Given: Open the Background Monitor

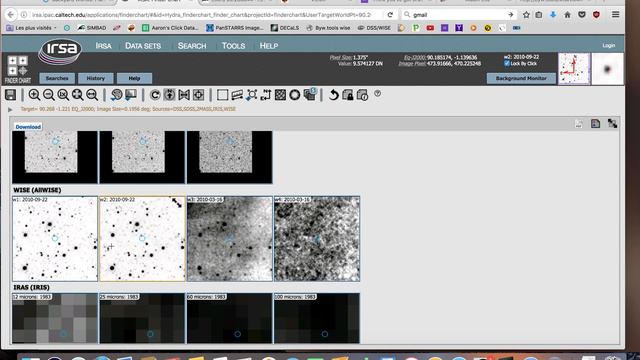Looking at the screenshot, I should [x=521, y=78].
